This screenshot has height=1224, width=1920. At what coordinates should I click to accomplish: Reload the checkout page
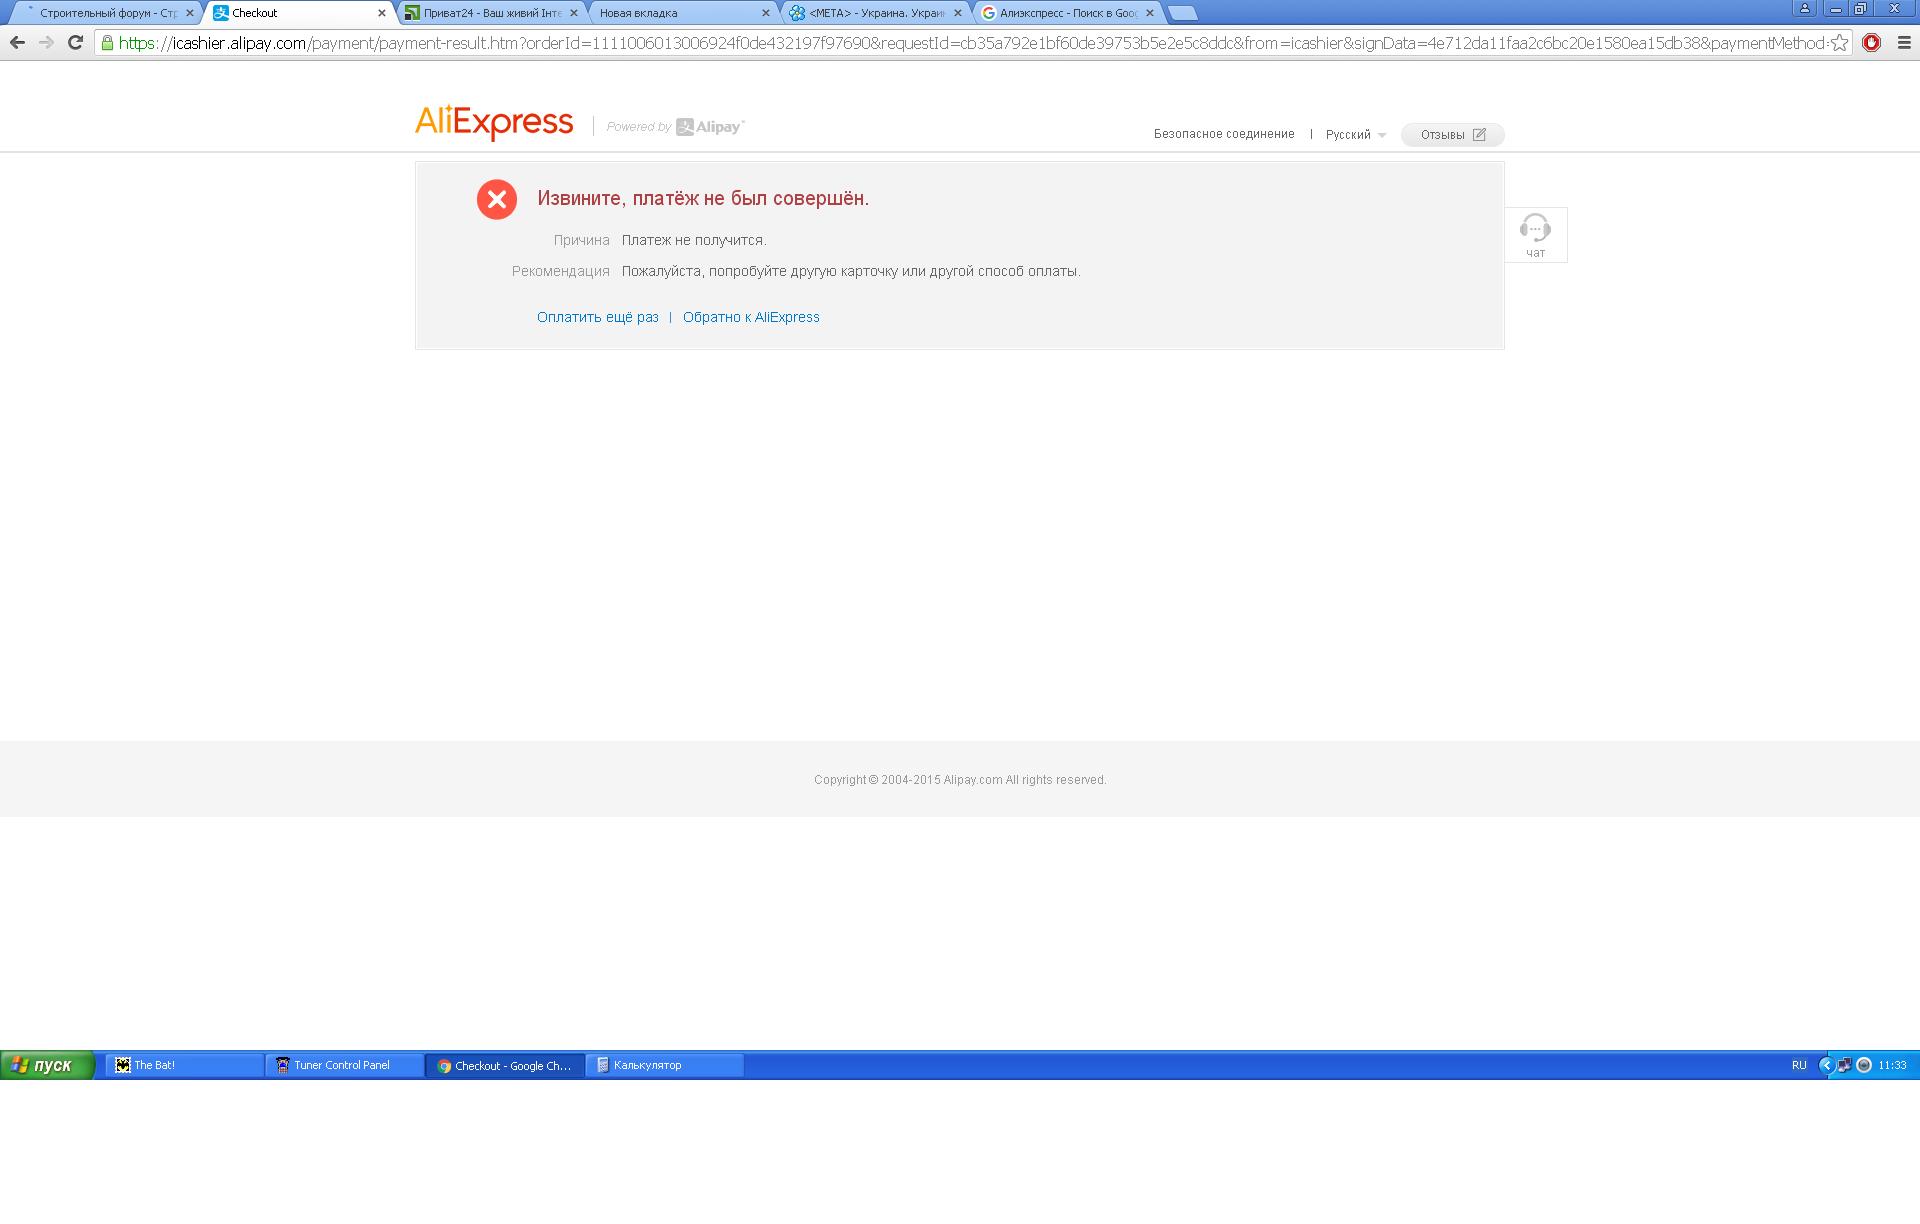tap(75, 43)
